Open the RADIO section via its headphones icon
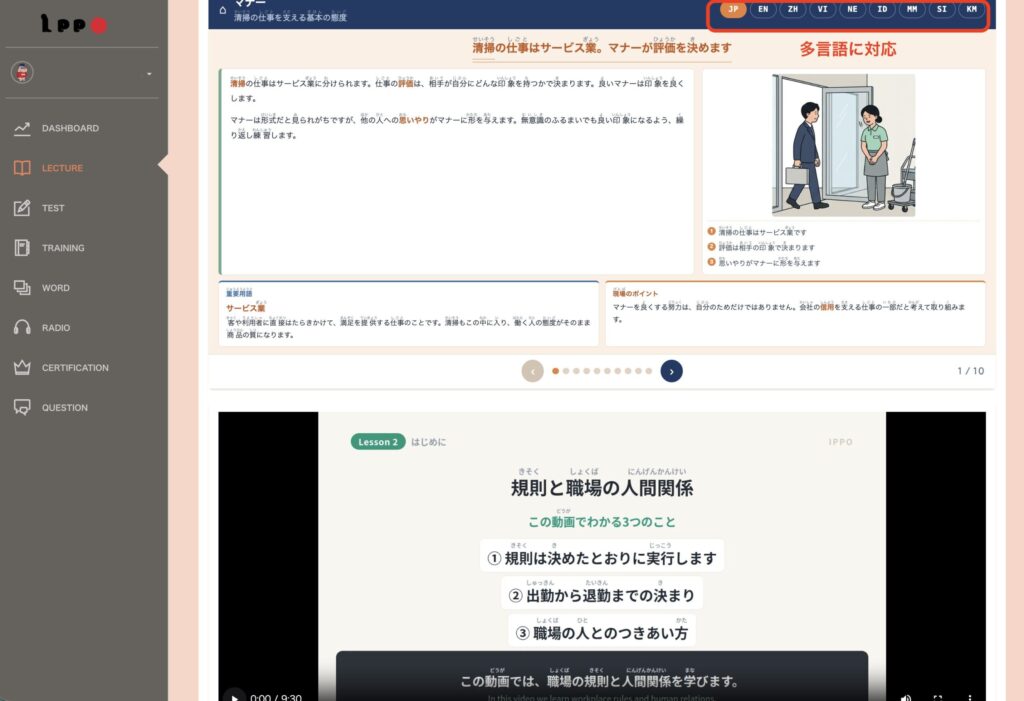The width and height of the screenshot is (1024, 701). tap(22, 327)
